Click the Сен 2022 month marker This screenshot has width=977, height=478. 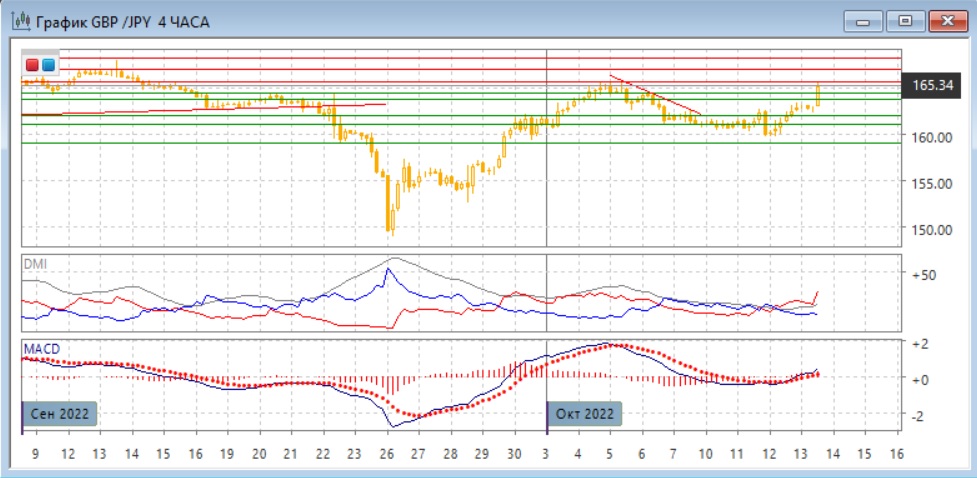[60, 413]
